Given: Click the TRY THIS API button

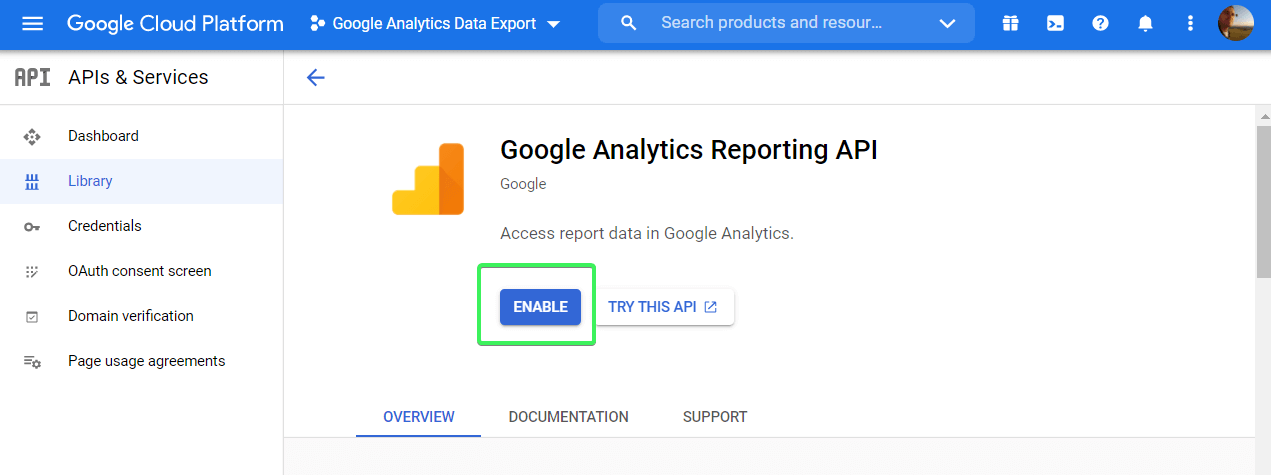Looking at the screenshot, I should 663,307.
